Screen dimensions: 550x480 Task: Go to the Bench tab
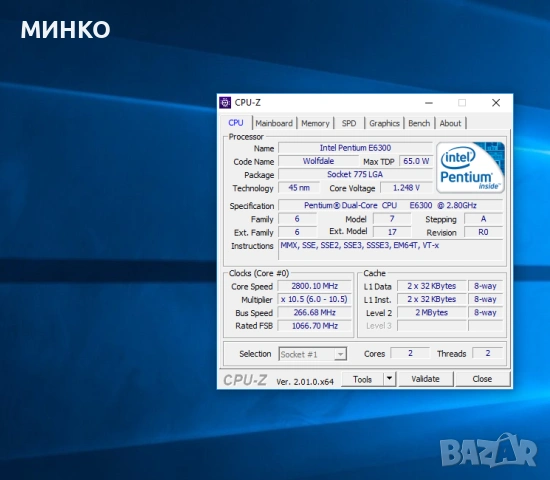[x=419, y=123]
